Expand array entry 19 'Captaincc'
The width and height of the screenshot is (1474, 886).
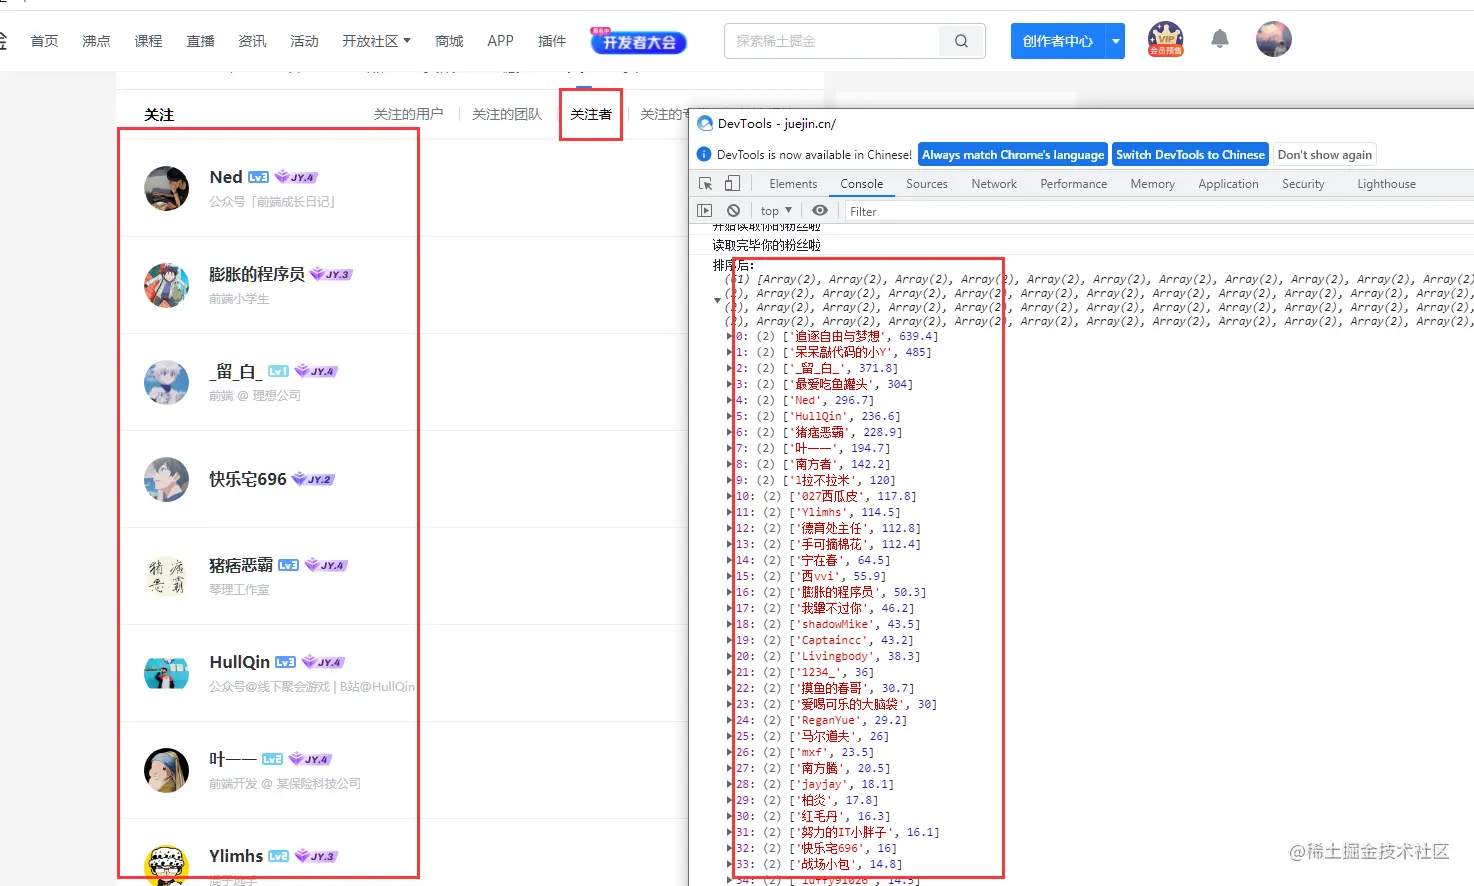(729, 641)
